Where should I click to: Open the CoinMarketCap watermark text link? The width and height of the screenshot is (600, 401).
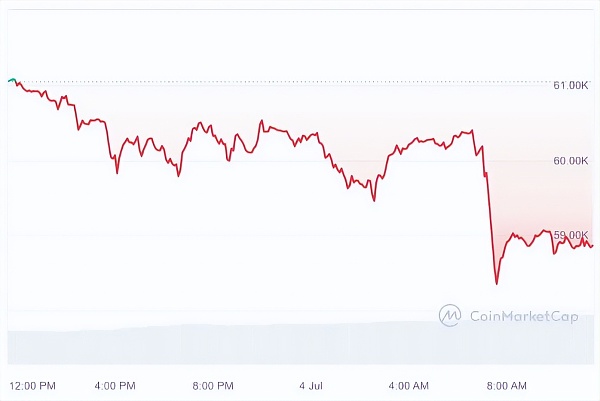click(x=524, y=316)
